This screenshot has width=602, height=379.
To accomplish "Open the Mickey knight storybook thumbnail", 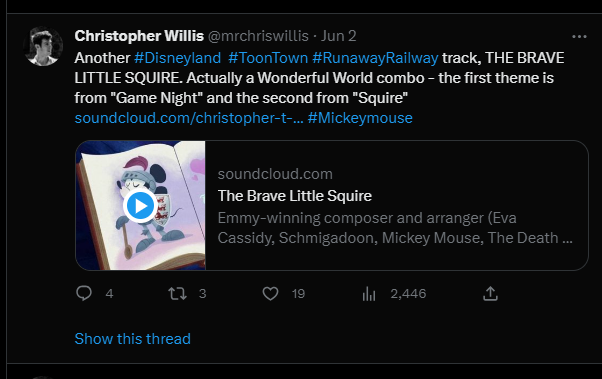I will pos(141,205).
